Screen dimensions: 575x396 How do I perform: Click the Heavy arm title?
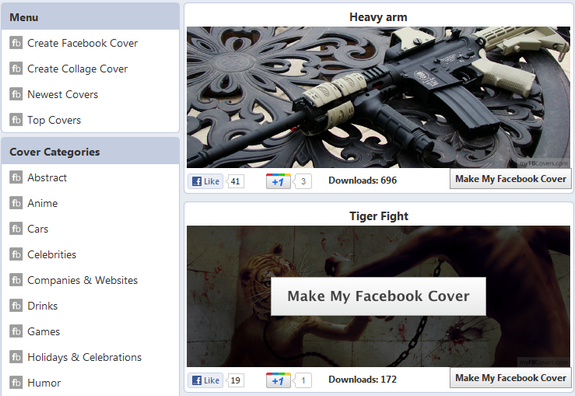[378, 17]
